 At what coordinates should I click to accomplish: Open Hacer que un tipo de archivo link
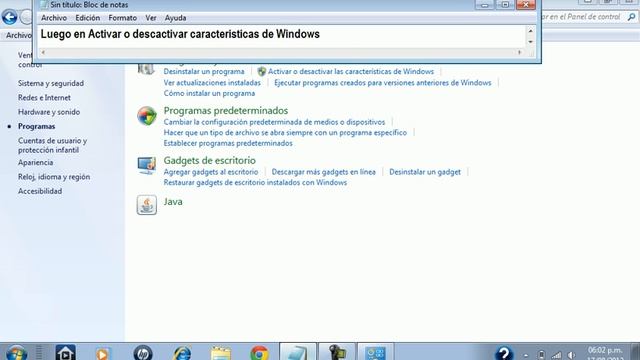point(285,133)
